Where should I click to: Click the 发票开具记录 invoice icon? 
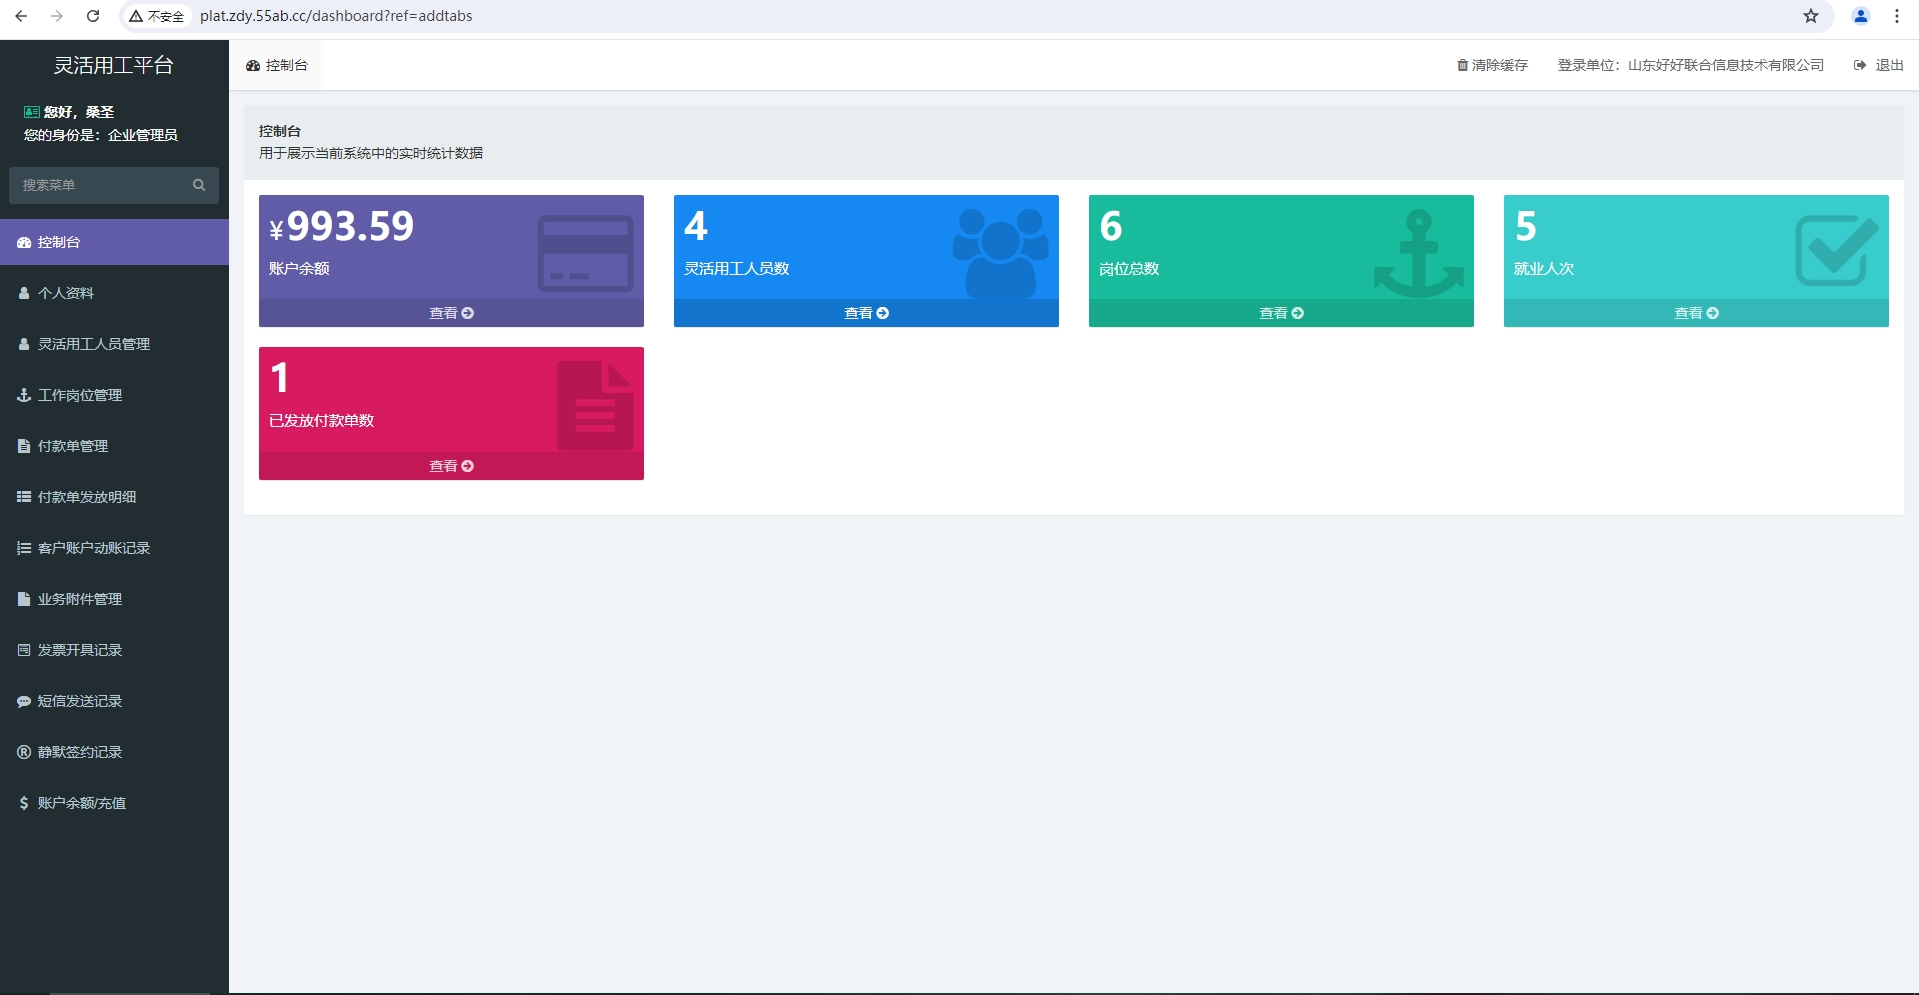tap(24, 650)
